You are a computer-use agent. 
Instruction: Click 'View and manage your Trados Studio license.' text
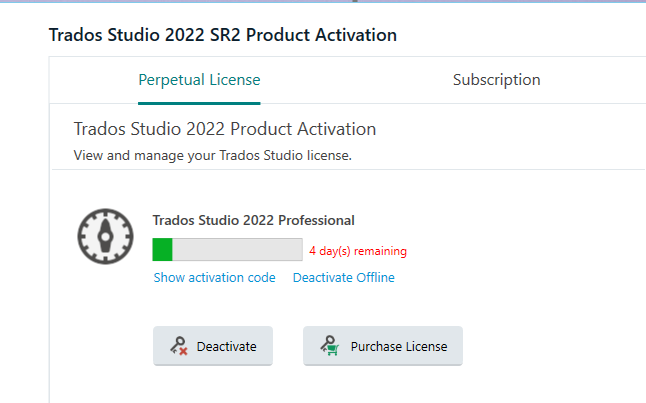click(x=213, y=155)
